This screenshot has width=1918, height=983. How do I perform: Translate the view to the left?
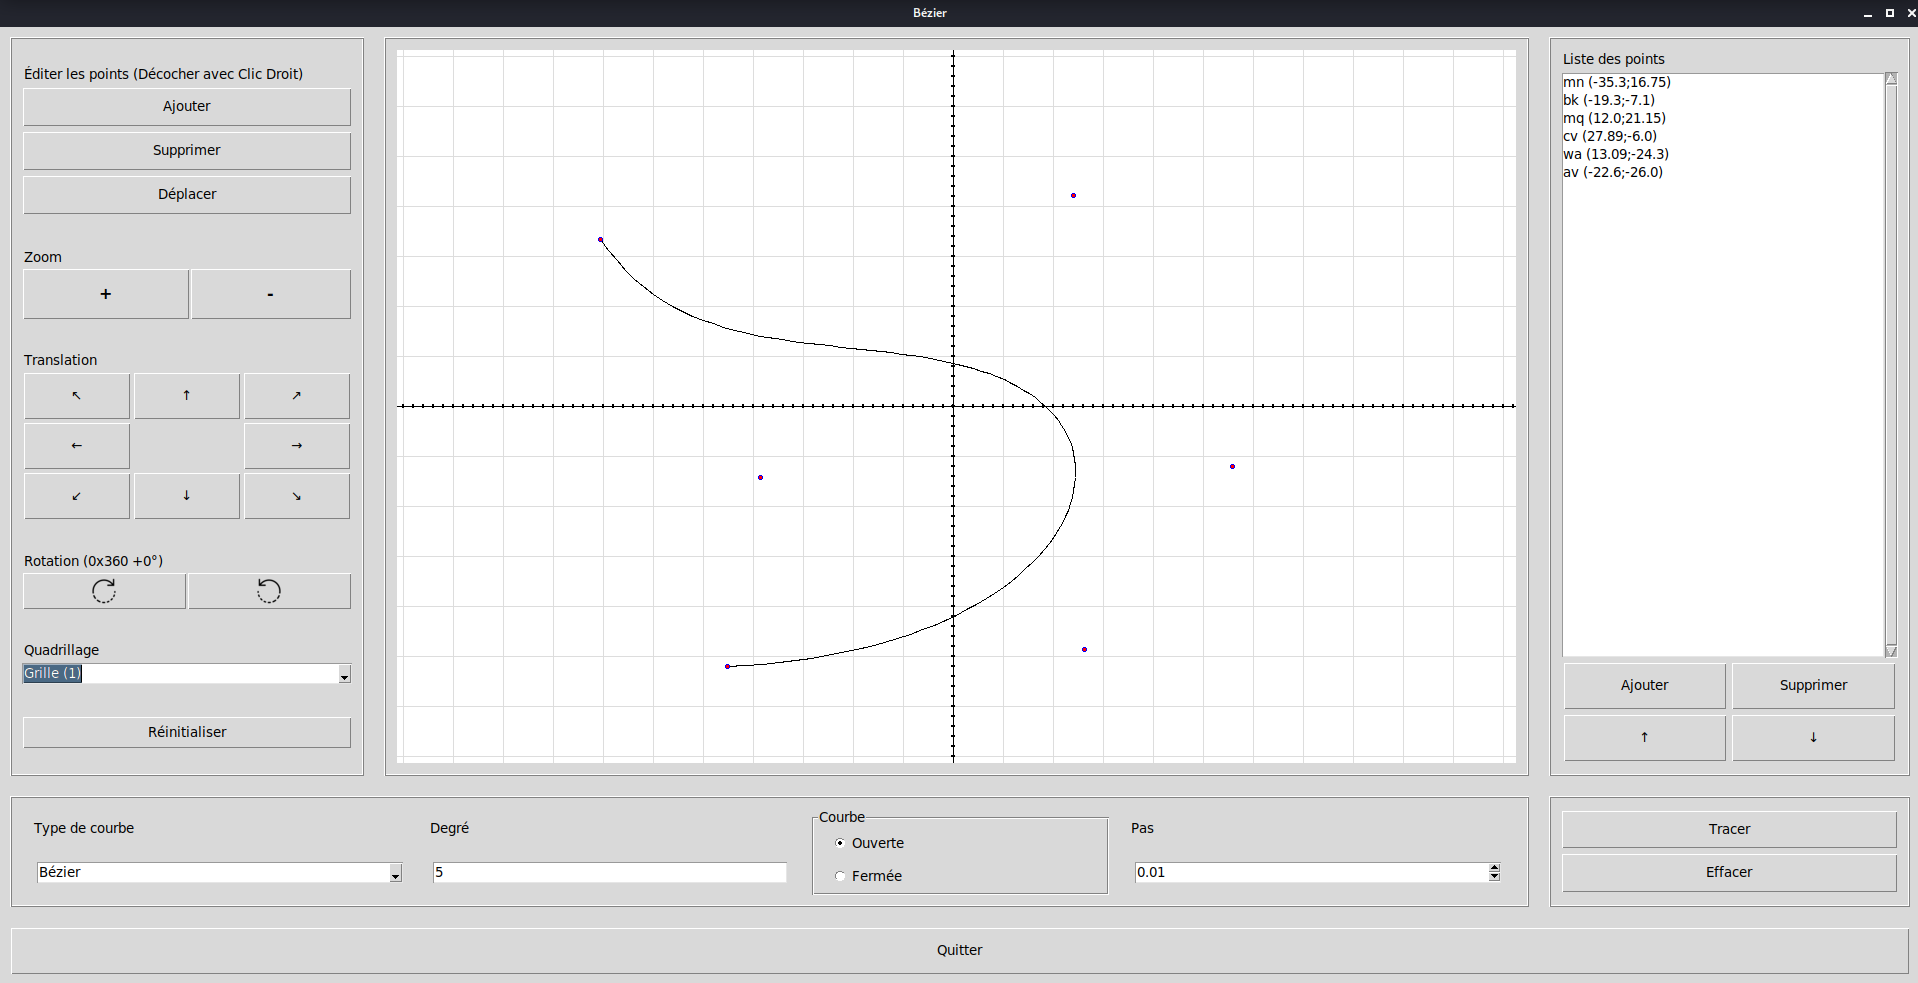(x=76, y=445)
